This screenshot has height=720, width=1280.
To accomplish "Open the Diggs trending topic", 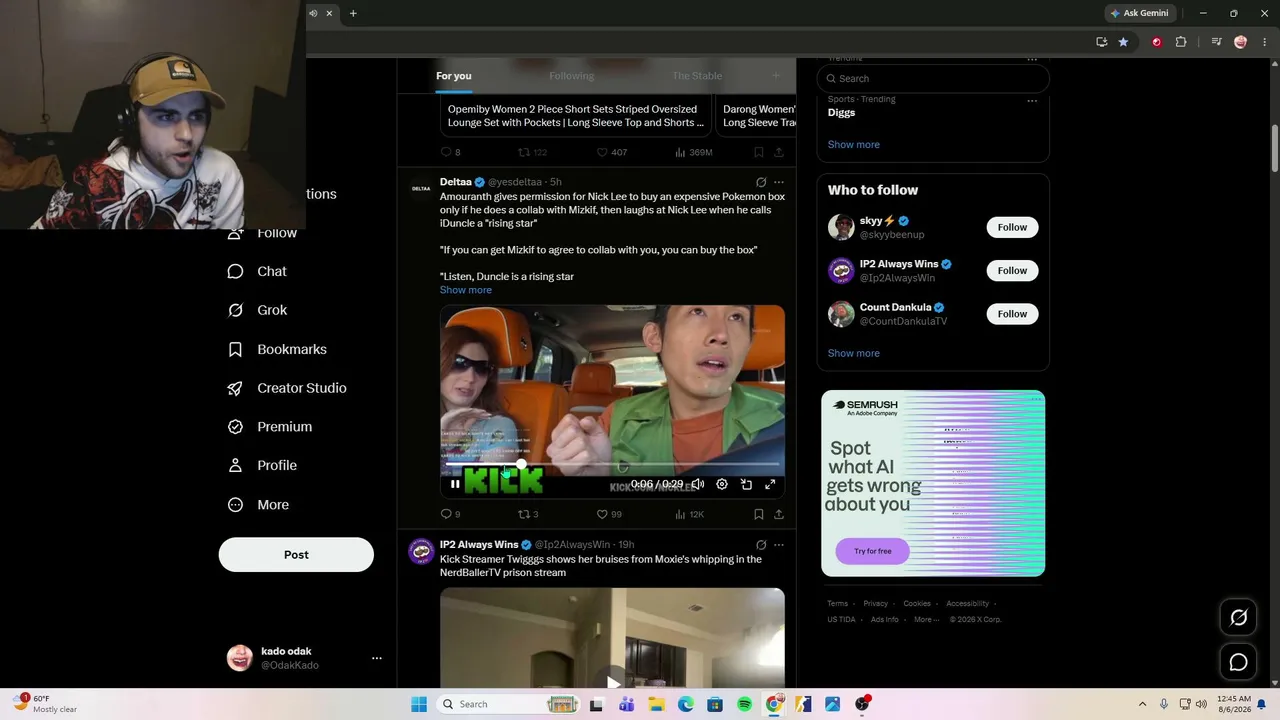I will [x=842, y=112].
